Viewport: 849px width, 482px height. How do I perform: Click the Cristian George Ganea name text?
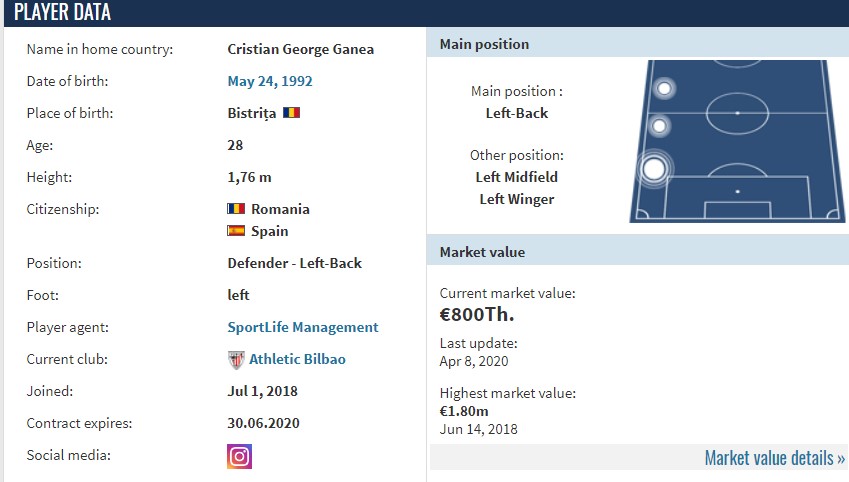click(301, 49)
